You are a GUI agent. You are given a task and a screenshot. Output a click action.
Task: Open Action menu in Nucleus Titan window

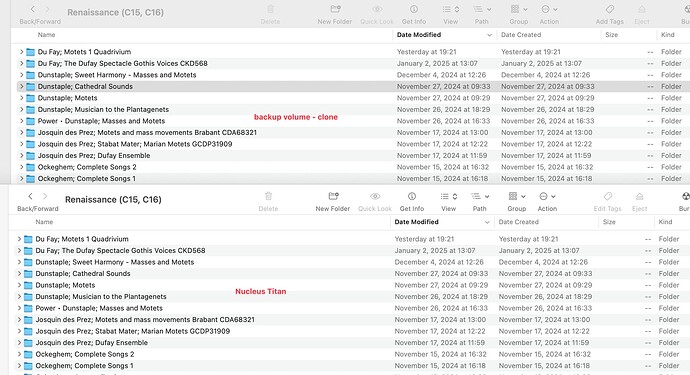547,196
